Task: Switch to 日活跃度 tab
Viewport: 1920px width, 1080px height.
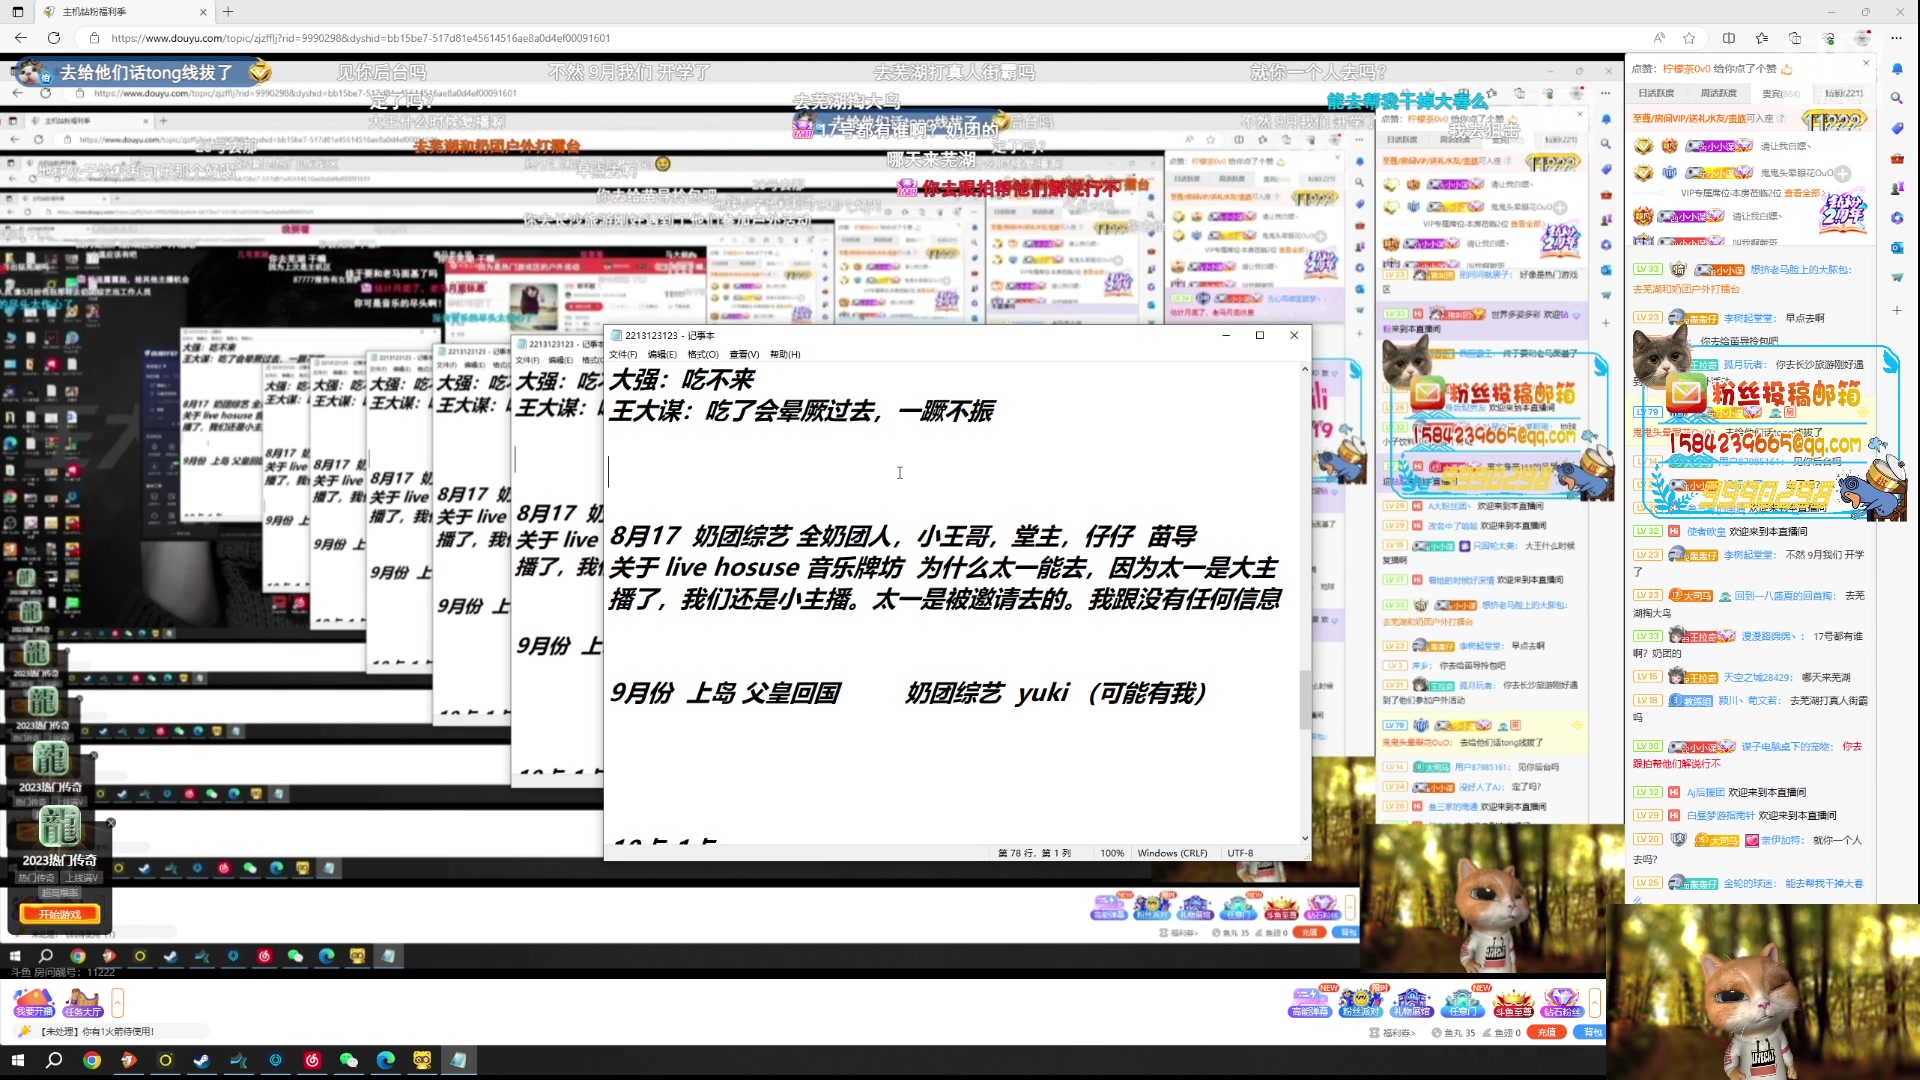Action: (x=1656, y=93)
